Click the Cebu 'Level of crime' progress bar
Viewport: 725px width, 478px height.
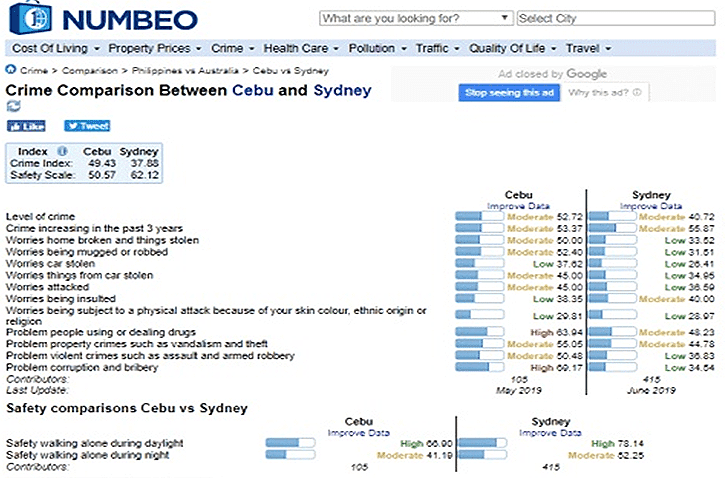coord(479,216)
